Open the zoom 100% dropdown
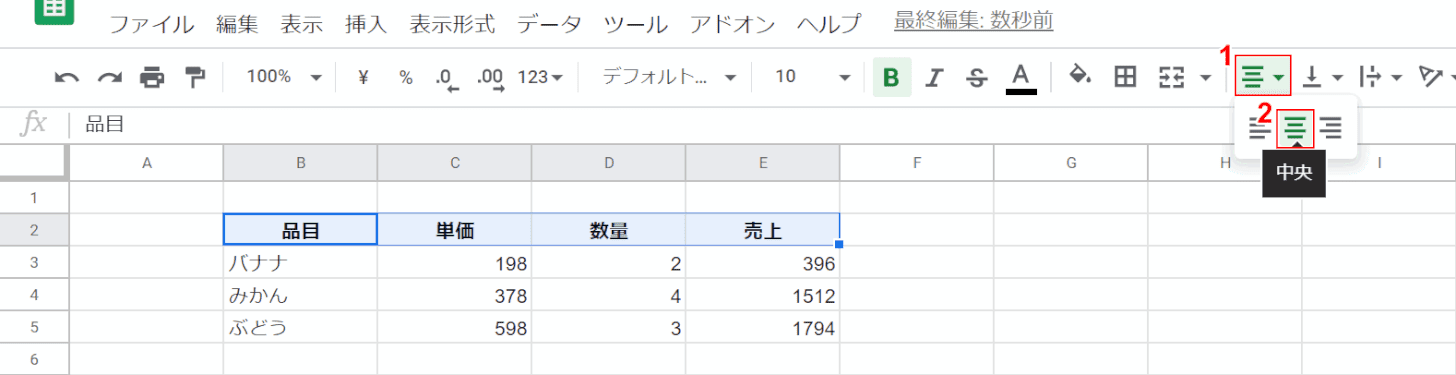Viewport: 1456px width, 375px height. 284,77
